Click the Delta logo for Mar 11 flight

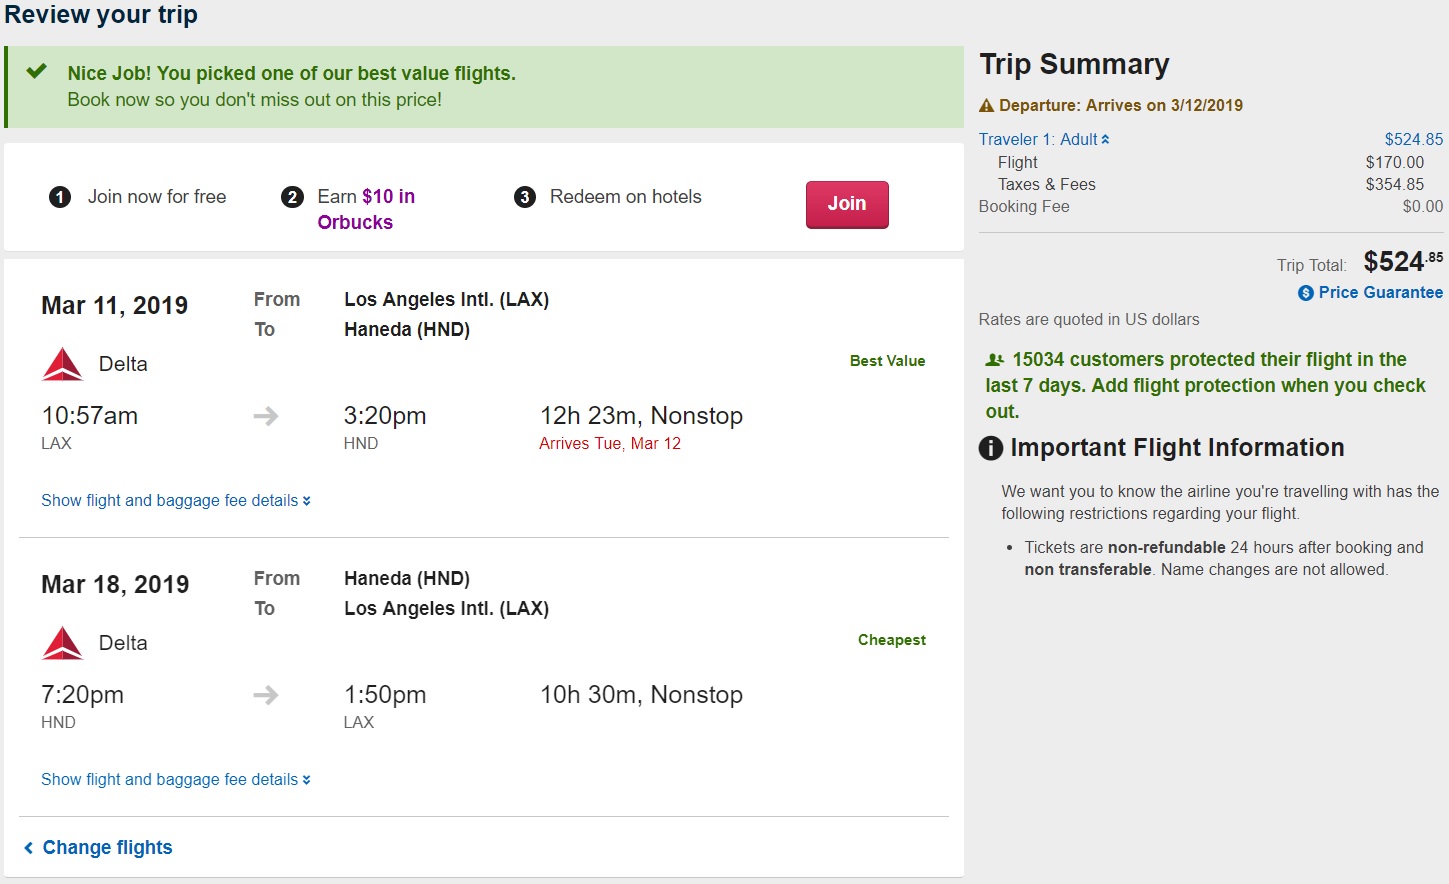(x=62, y=365)
